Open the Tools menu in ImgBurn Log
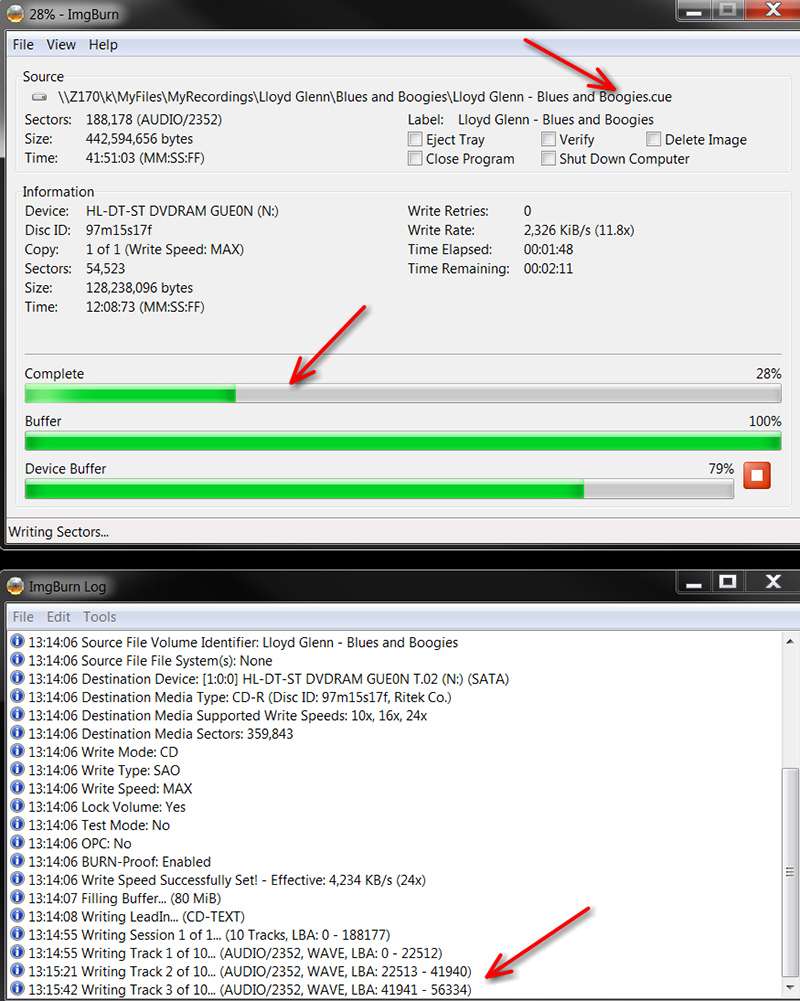The image size is (800, 1001). pos(100,617)
